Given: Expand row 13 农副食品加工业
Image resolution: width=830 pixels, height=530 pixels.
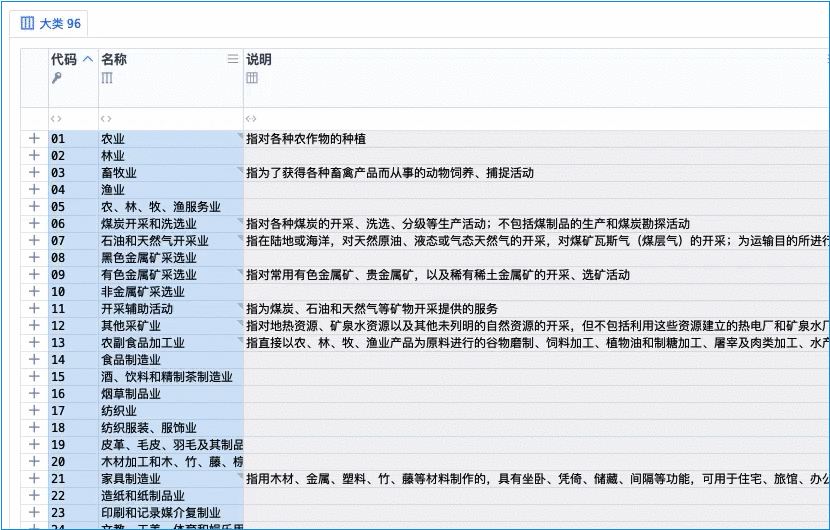Looking at the screenshot, I should pos(34,343).
